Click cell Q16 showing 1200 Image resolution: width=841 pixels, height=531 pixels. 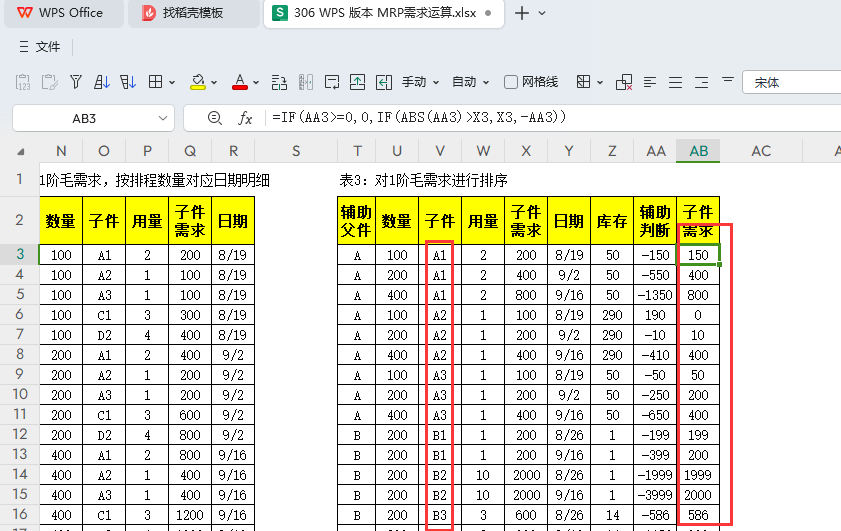pos(190,515)
